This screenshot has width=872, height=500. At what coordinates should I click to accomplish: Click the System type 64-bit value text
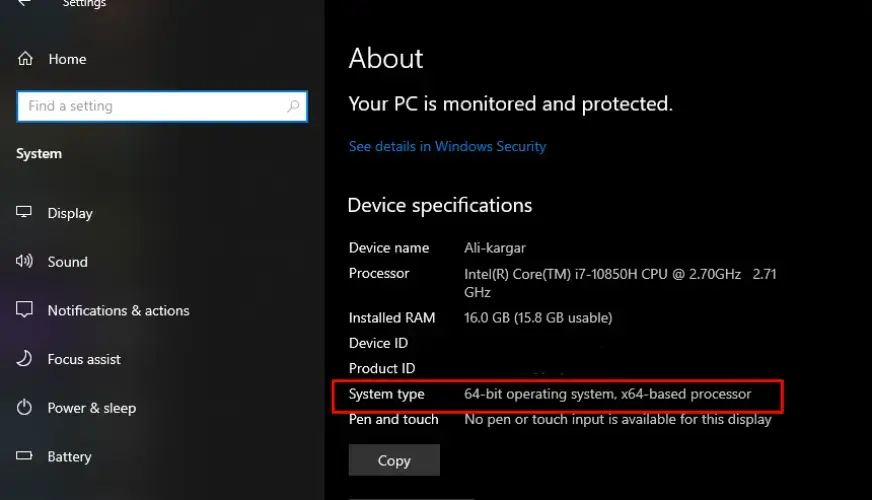[x=607, y=394]
